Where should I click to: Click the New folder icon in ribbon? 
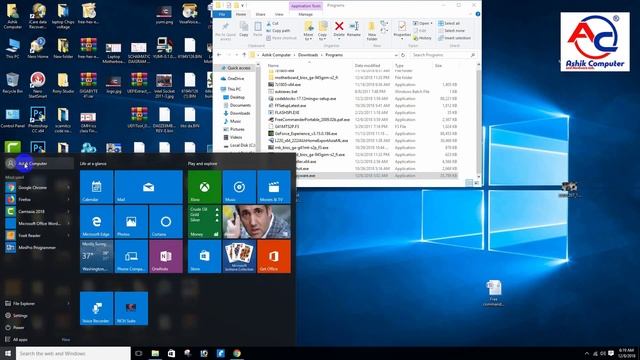[x=372, y=31]
